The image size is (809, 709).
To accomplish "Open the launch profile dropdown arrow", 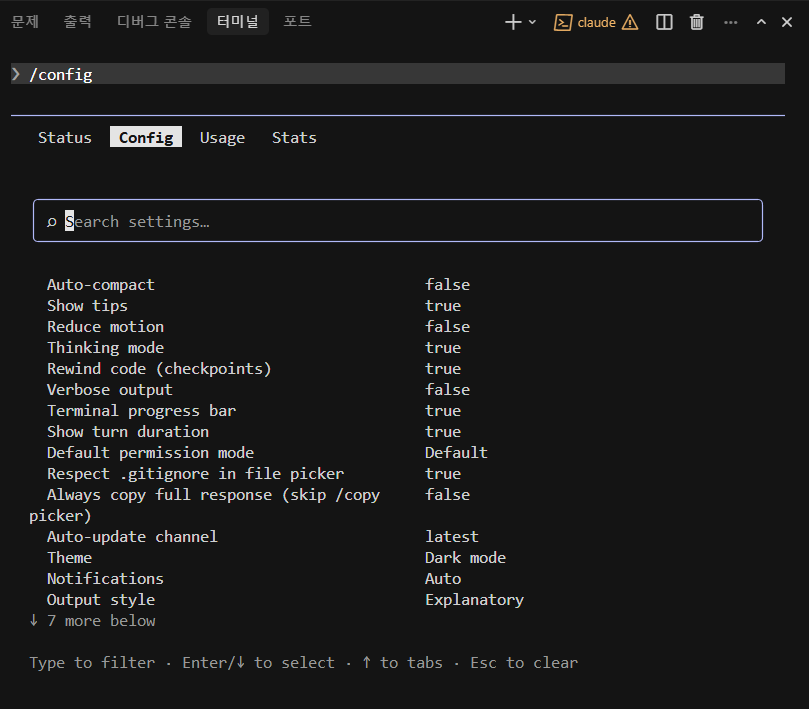I will click(532, 22).
